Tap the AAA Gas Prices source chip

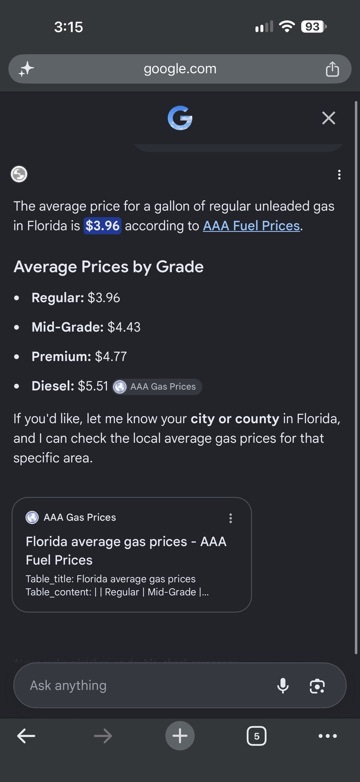point(157,387)
